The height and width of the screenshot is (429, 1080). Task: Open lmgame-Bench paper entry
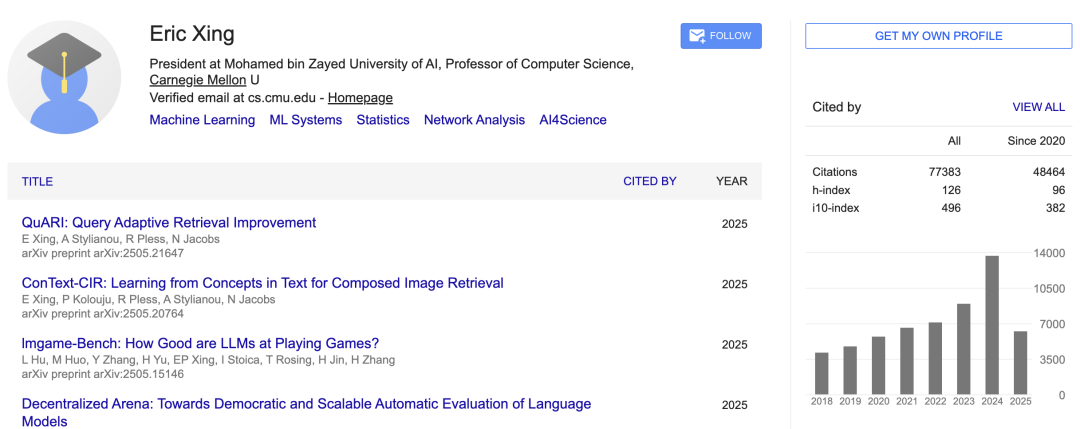tap(200, 344)
